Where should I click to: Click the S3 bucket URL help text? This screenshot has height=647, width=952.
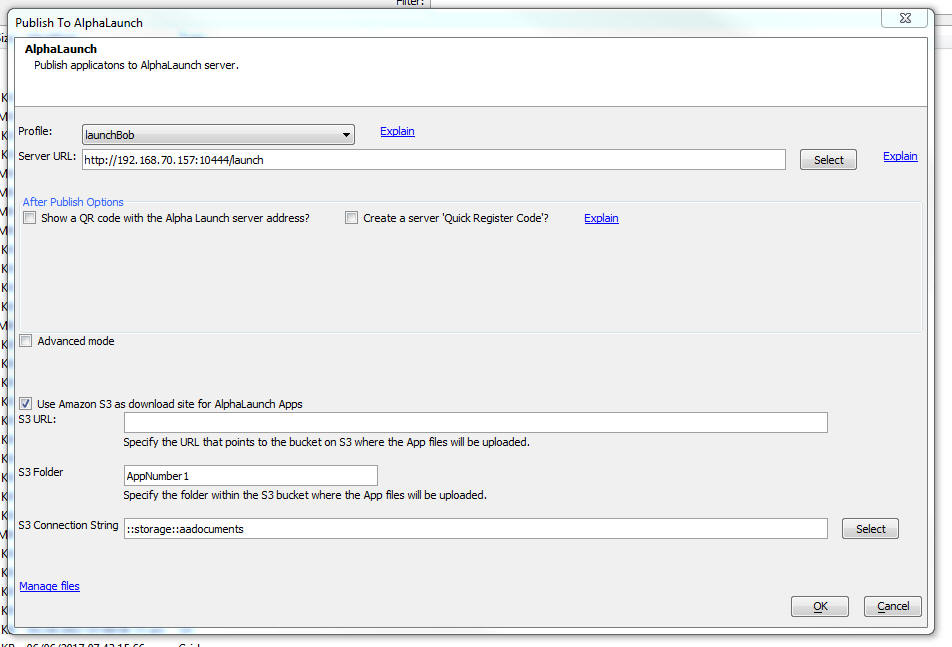point(327,442)
